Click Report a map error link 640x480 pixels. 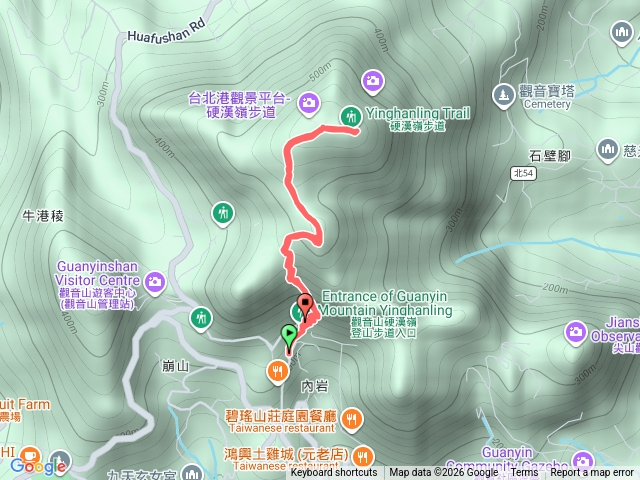(x=591, y=473)
